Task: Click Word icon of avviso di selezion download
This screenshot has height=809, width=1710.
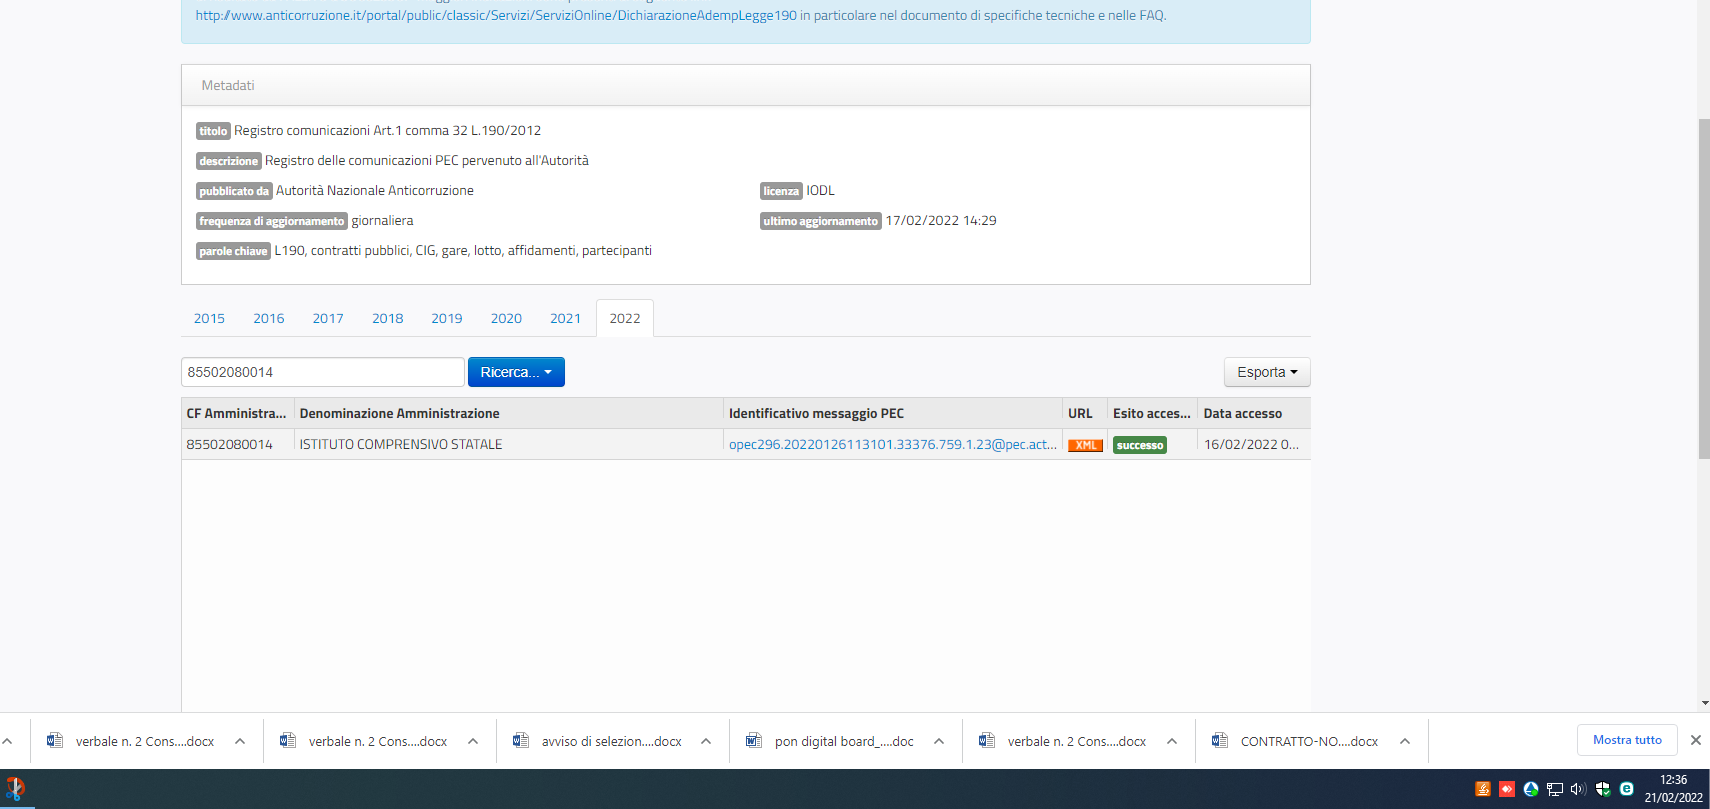Action: pyautogui.click(x=521, y=741)
